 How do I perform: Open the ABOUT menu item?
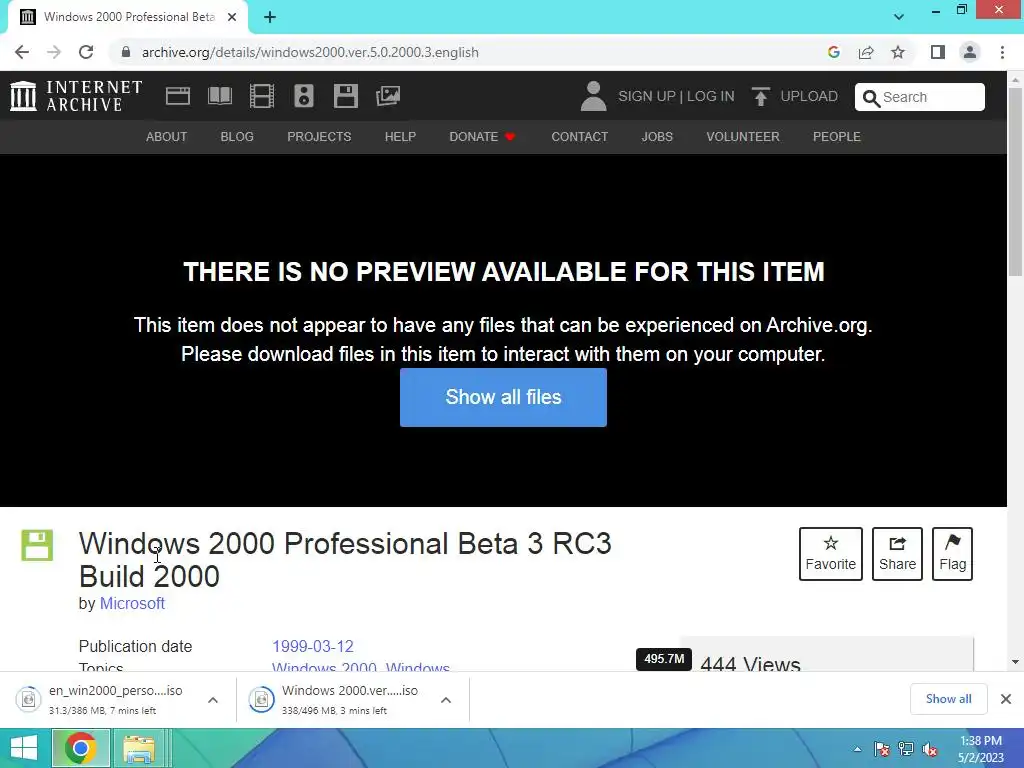tap(167, 136)
